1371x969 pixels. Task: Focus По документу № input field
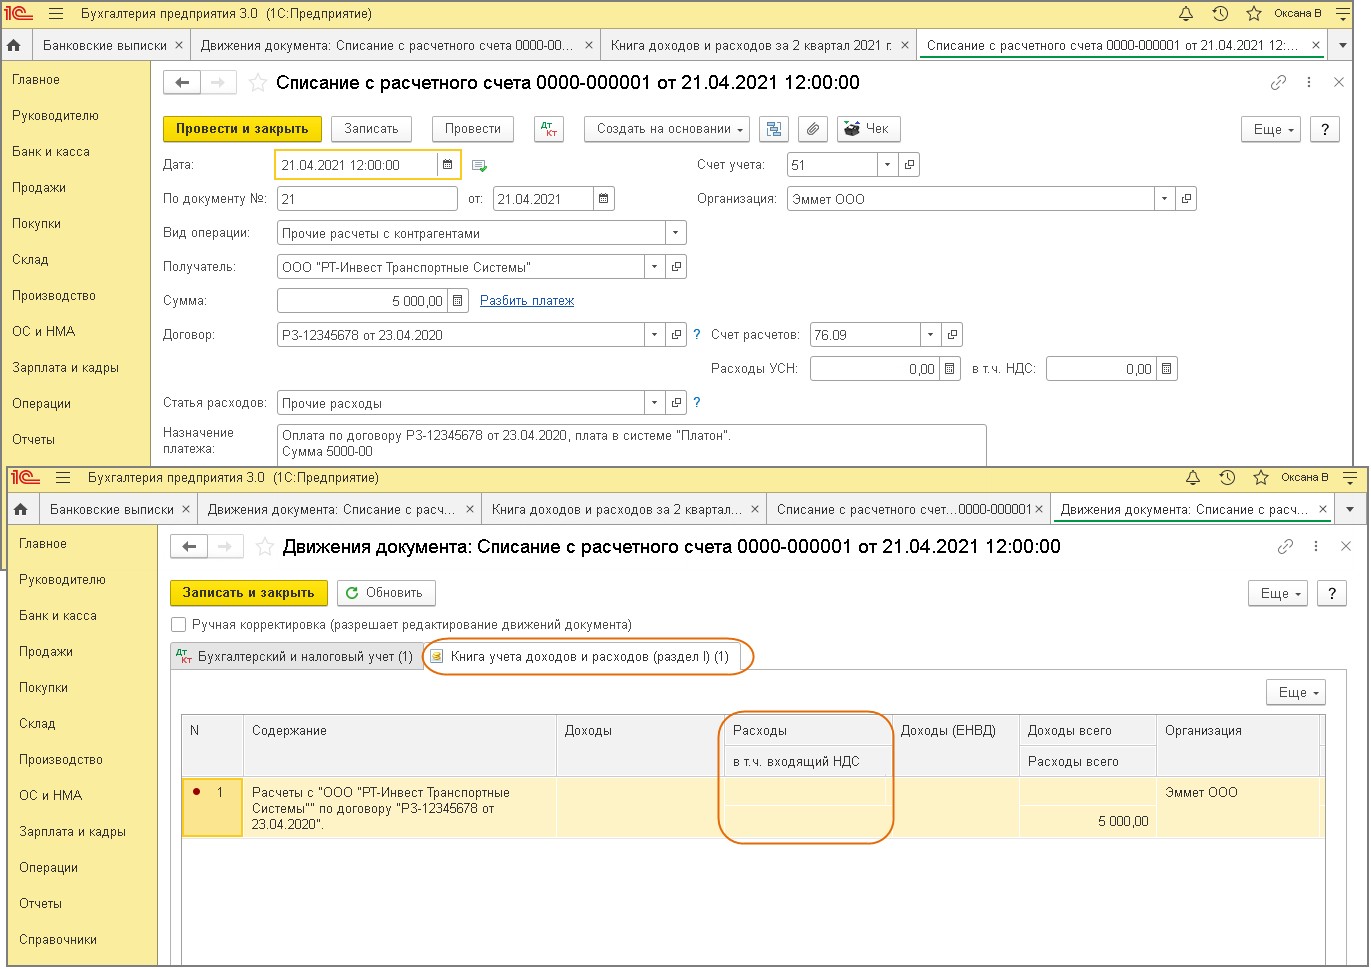[367, 199]
